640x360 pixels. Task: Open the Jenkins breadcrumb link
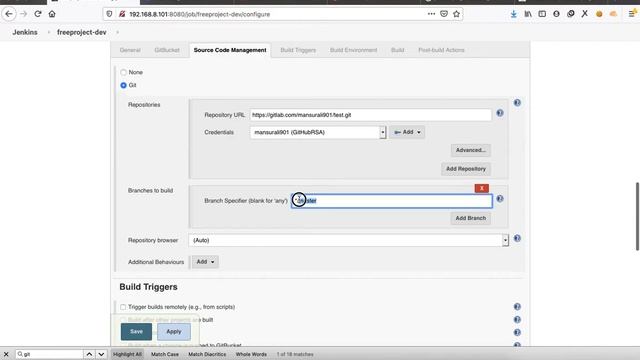click(25, 32)
